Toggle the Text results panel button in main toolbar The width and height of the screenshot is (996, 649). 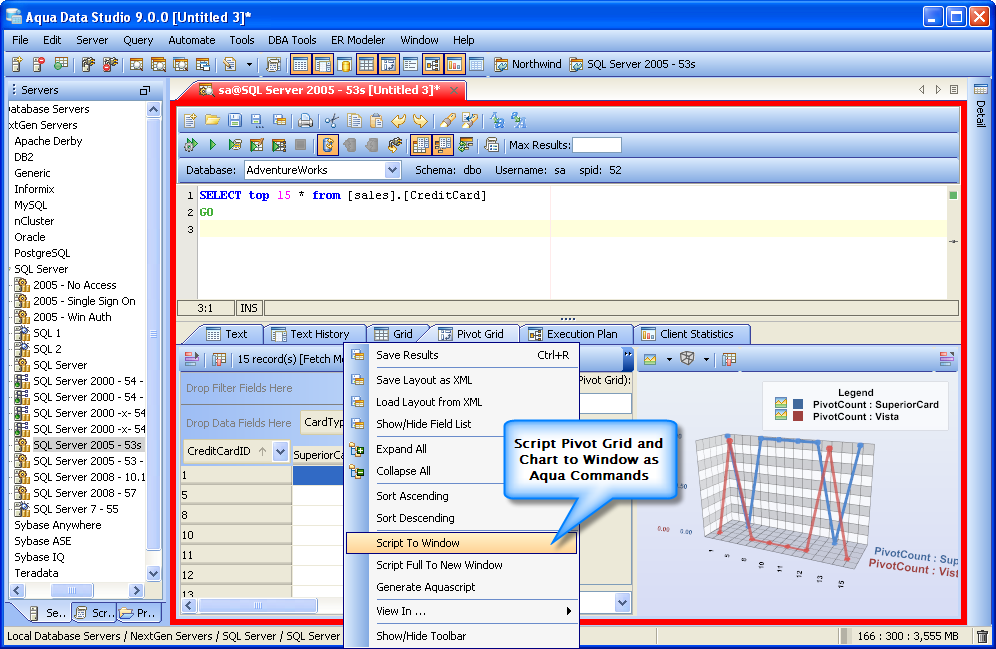click(300, 64)
